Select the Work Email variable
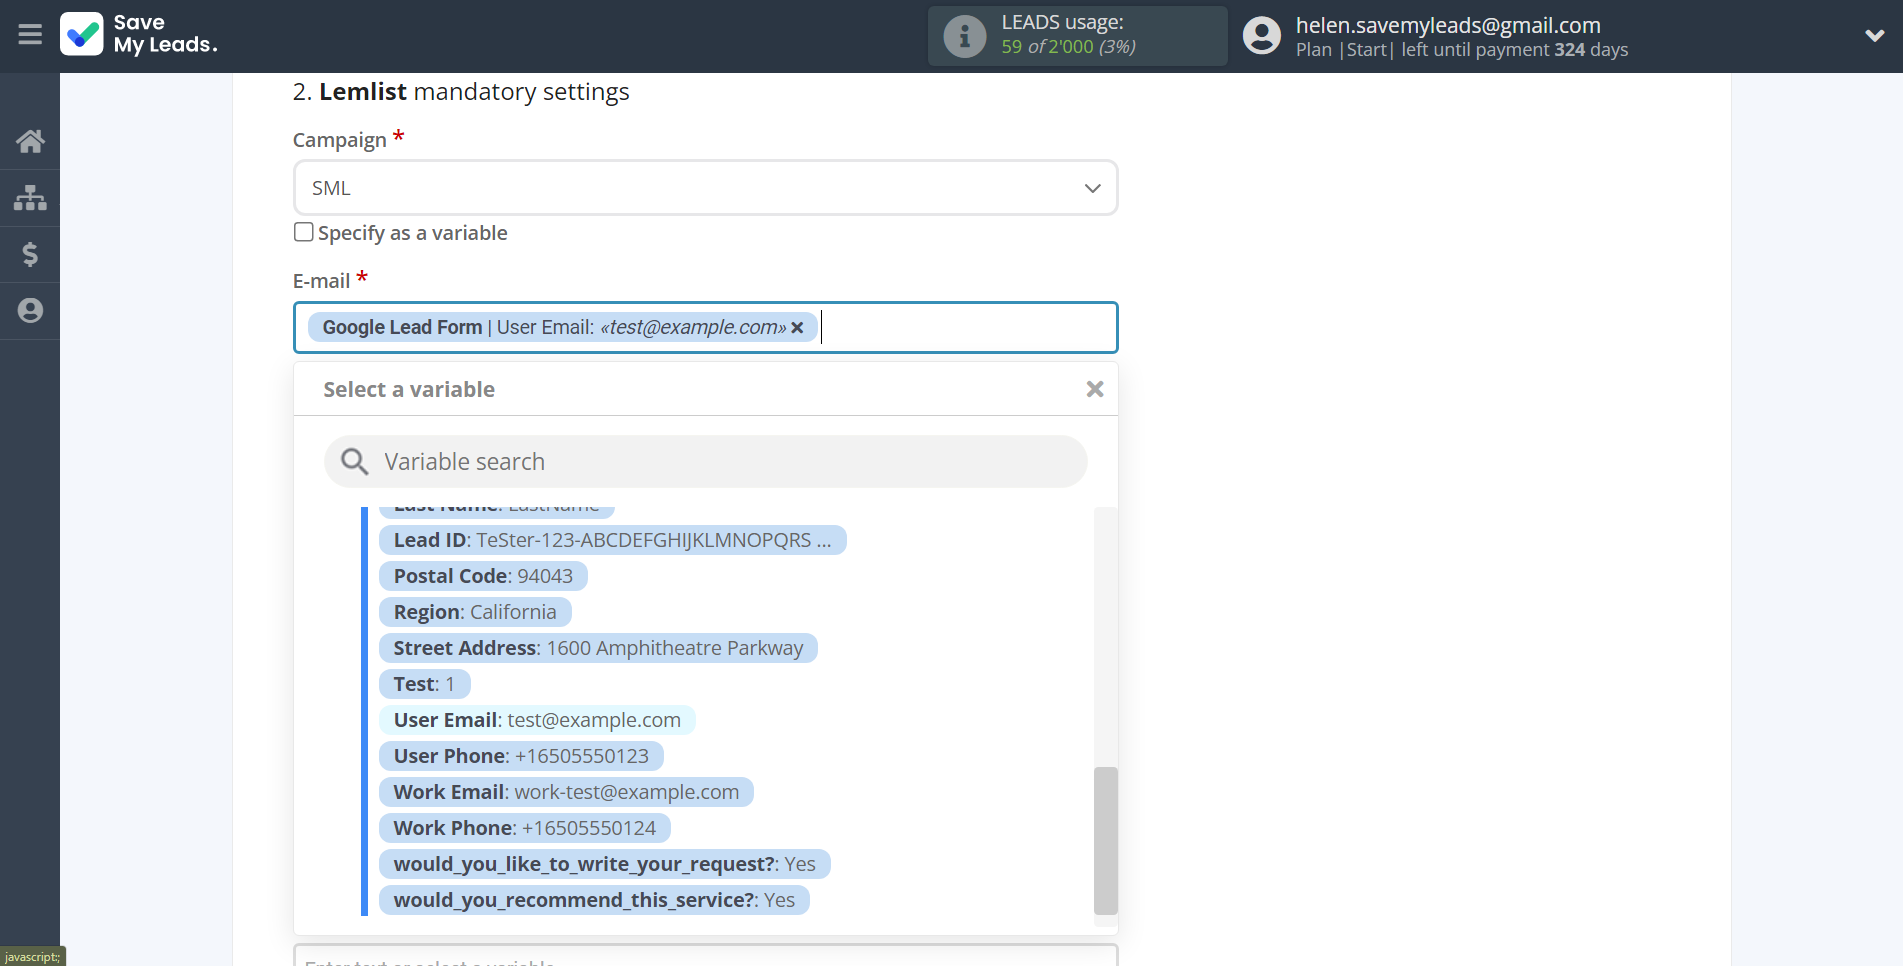 [x=566, y=792]
